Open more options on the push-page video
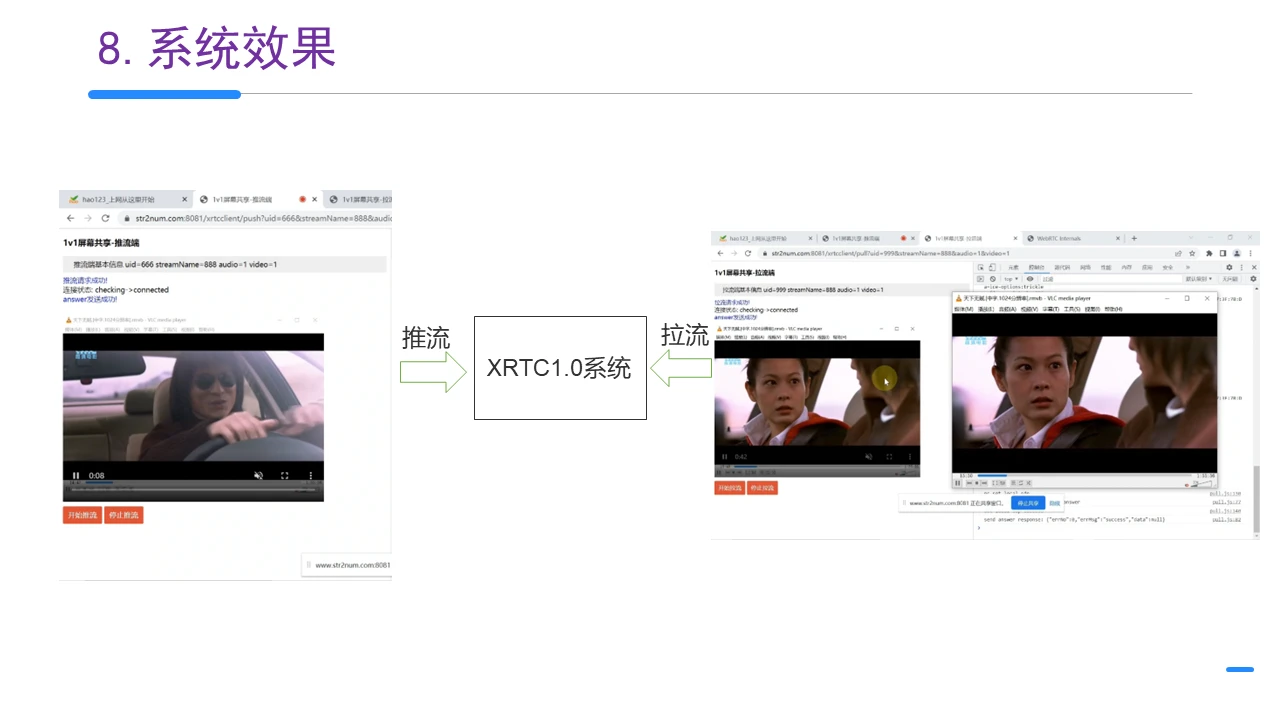Image resolution: width=1280 pixels, height=720 pixels. pos(311,475)
